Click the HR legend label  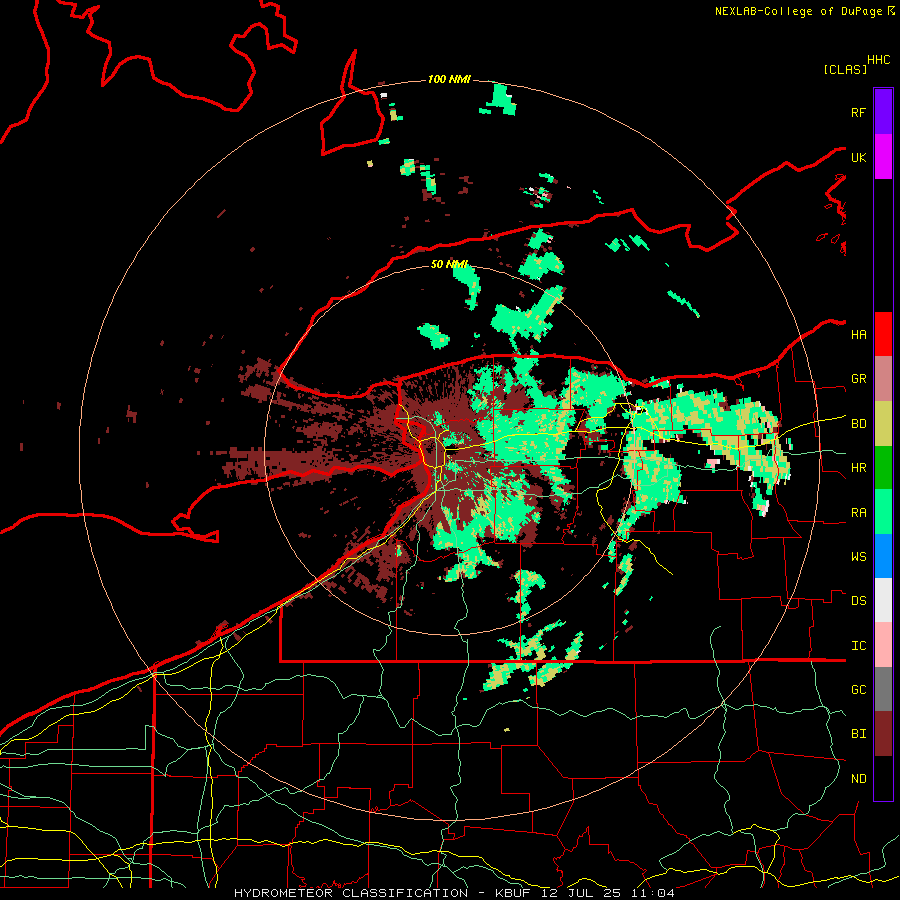pos(858,468)
